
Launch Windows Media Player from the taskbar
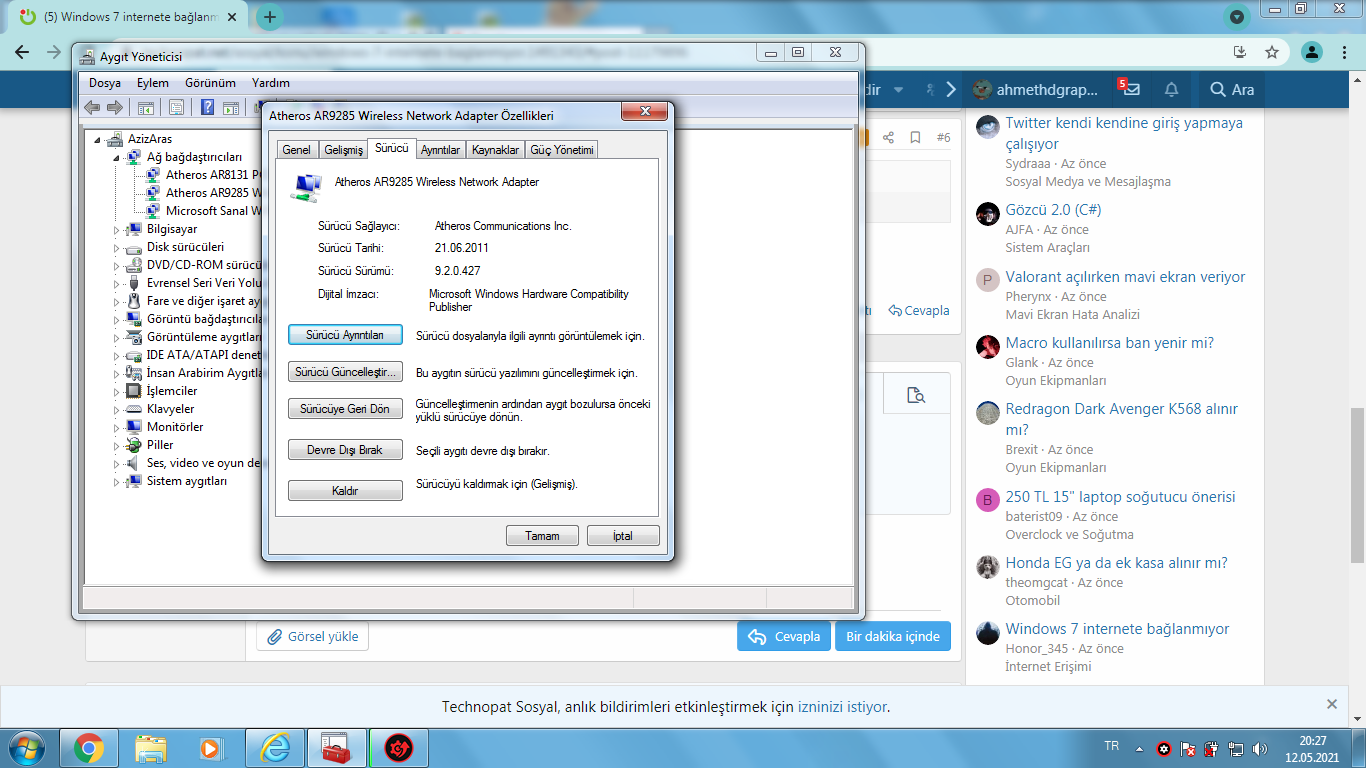click(x=212, y=747)
